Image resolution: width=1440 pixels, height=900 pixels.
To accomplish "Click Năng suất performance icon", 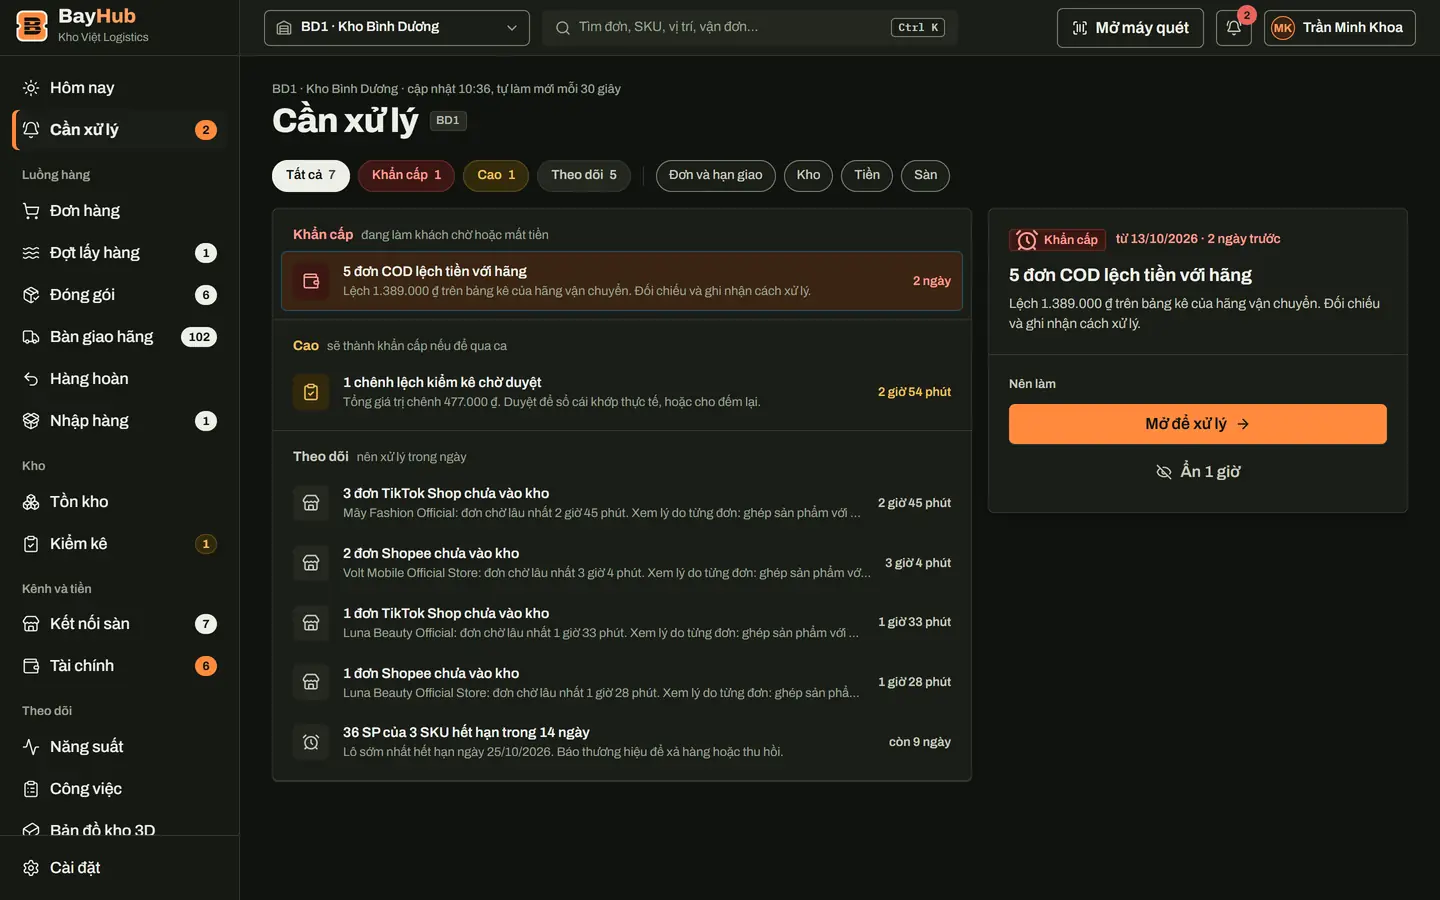I will 31,747.
